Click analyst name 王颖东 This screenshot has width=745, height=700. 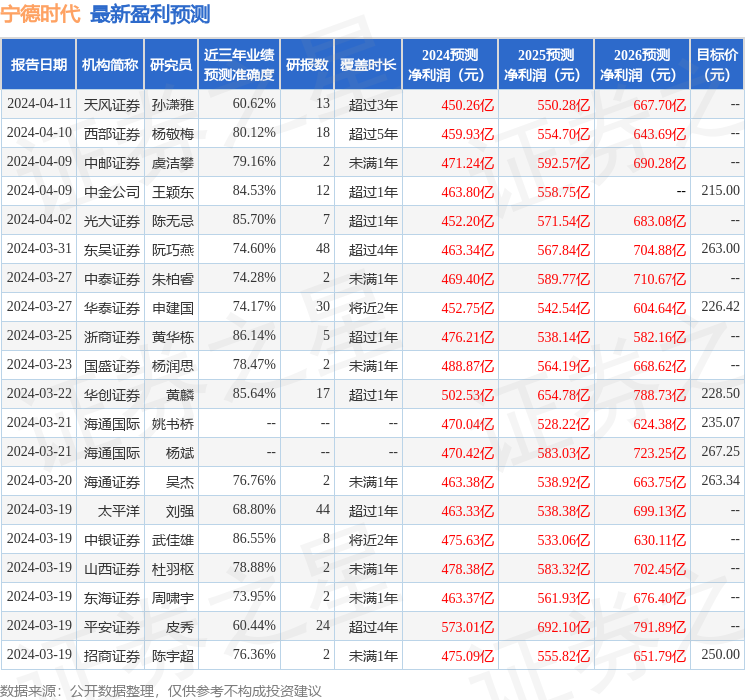point(172,192)
